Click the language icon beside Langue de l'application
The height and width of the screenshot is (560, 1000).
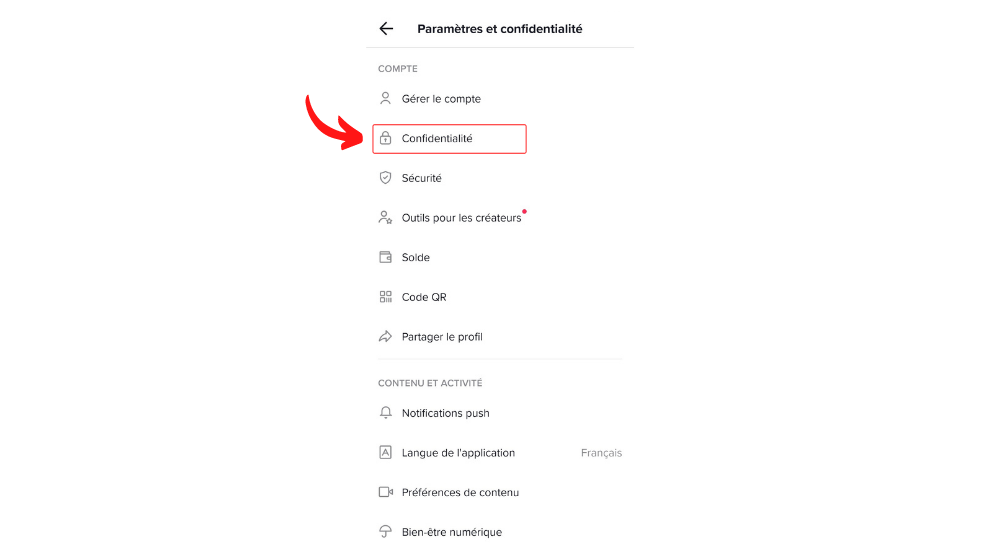click(385, 453)
